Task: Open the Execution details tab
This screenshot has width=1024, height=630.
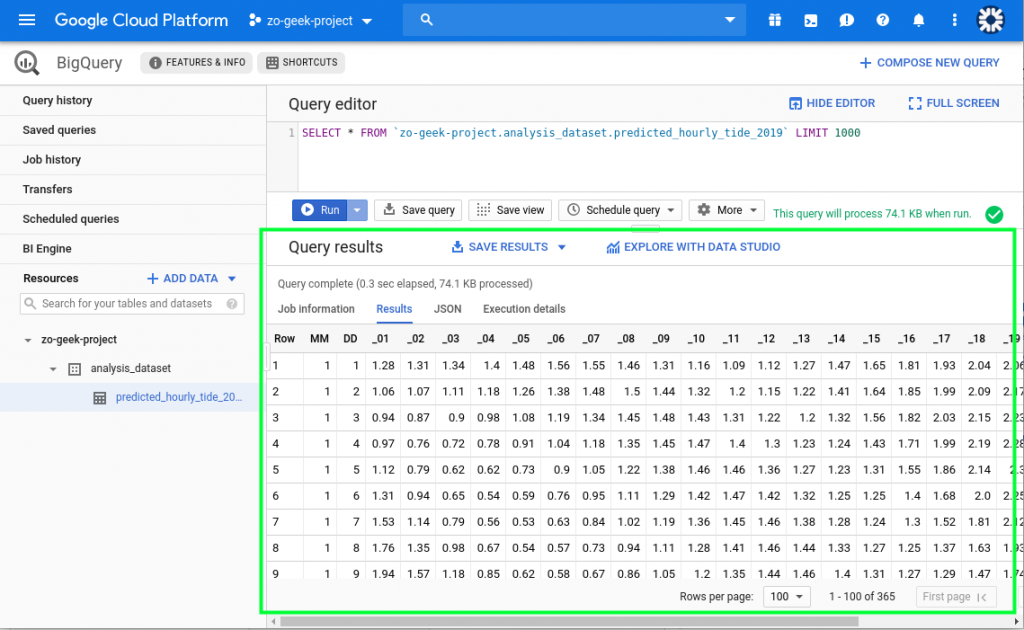Action: click(x=524, y=309)
